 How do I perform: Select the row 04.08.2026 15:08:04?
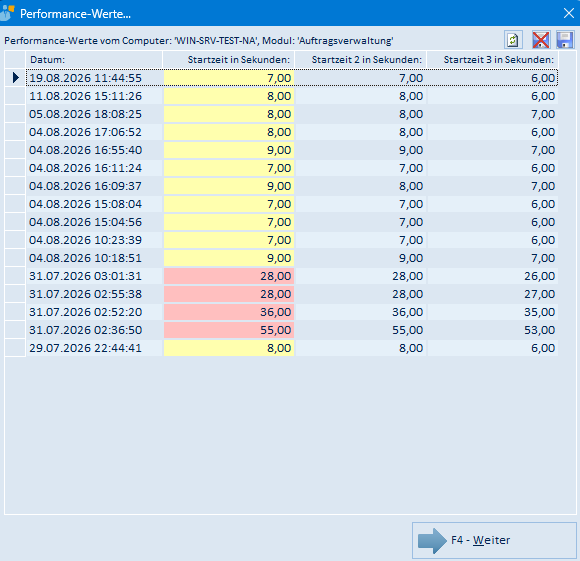(292, 204)
